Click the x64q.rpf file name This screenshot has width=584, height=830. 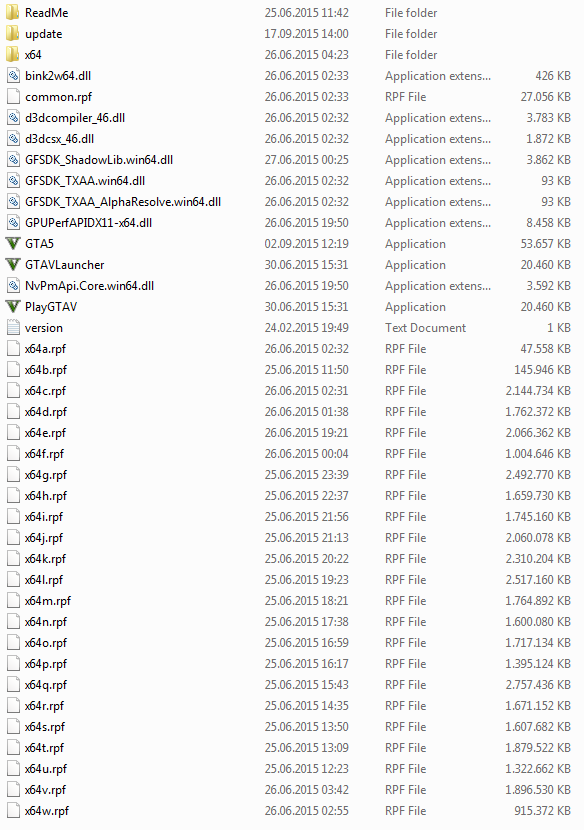(46, 685)
